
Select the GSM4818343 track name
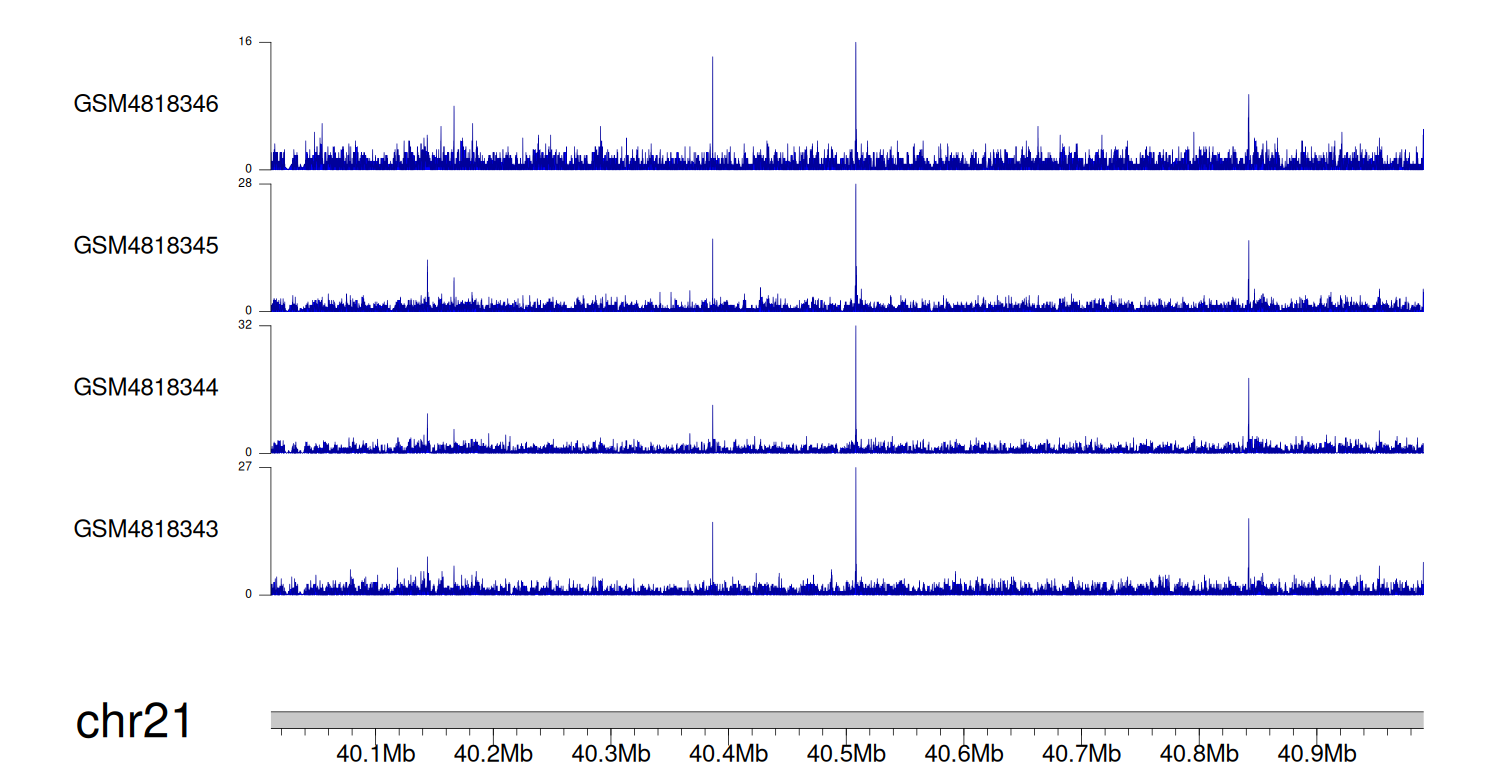click(x=146, y=528)
